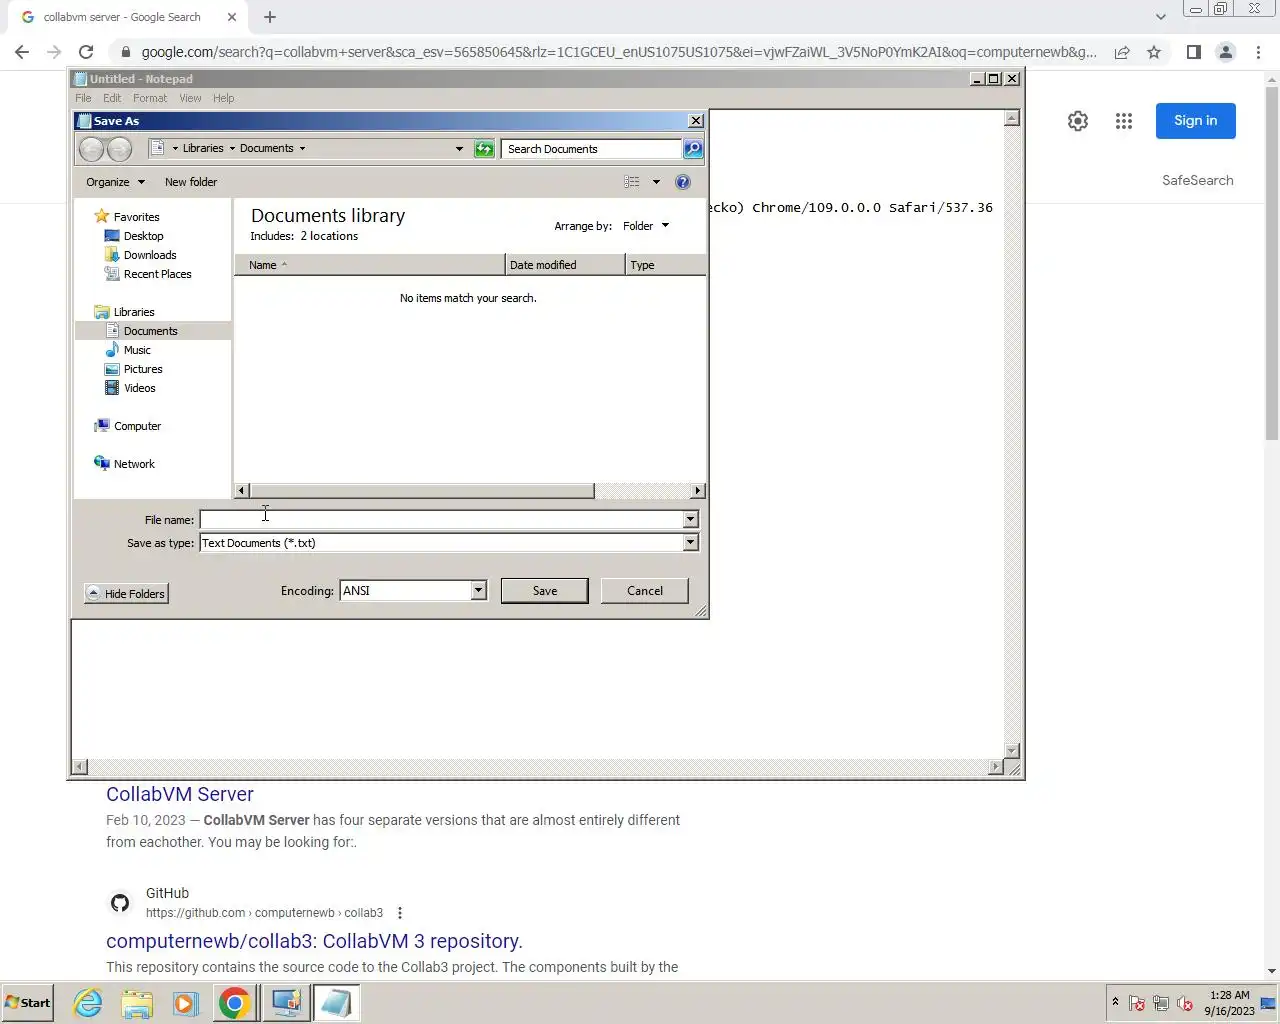Image resolution: width=1280 pixels, height=1024 pixels.
Task: Open Network in navigation pane
Action: (x=134, y=464)
